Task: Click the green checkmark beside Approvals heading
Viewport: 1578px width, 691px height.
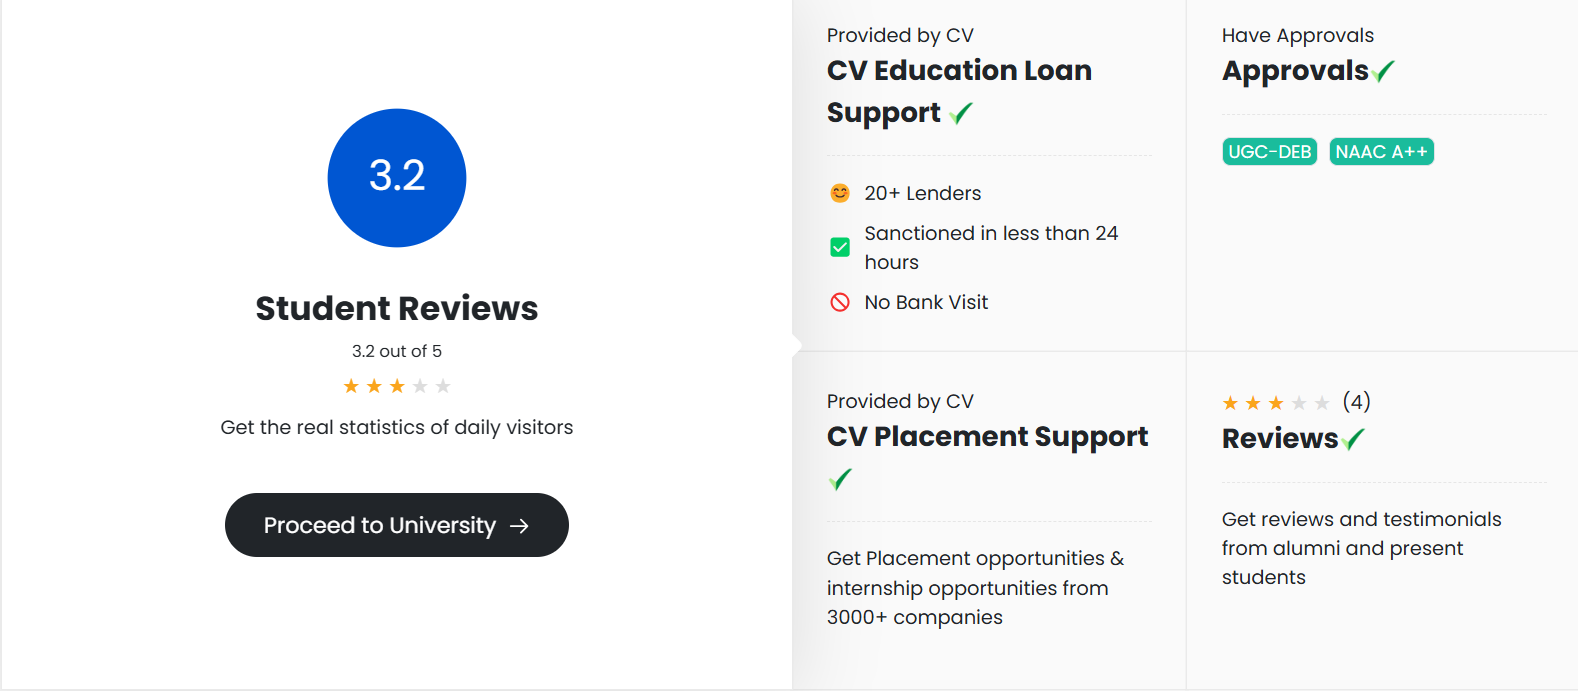Action: 1384,71
